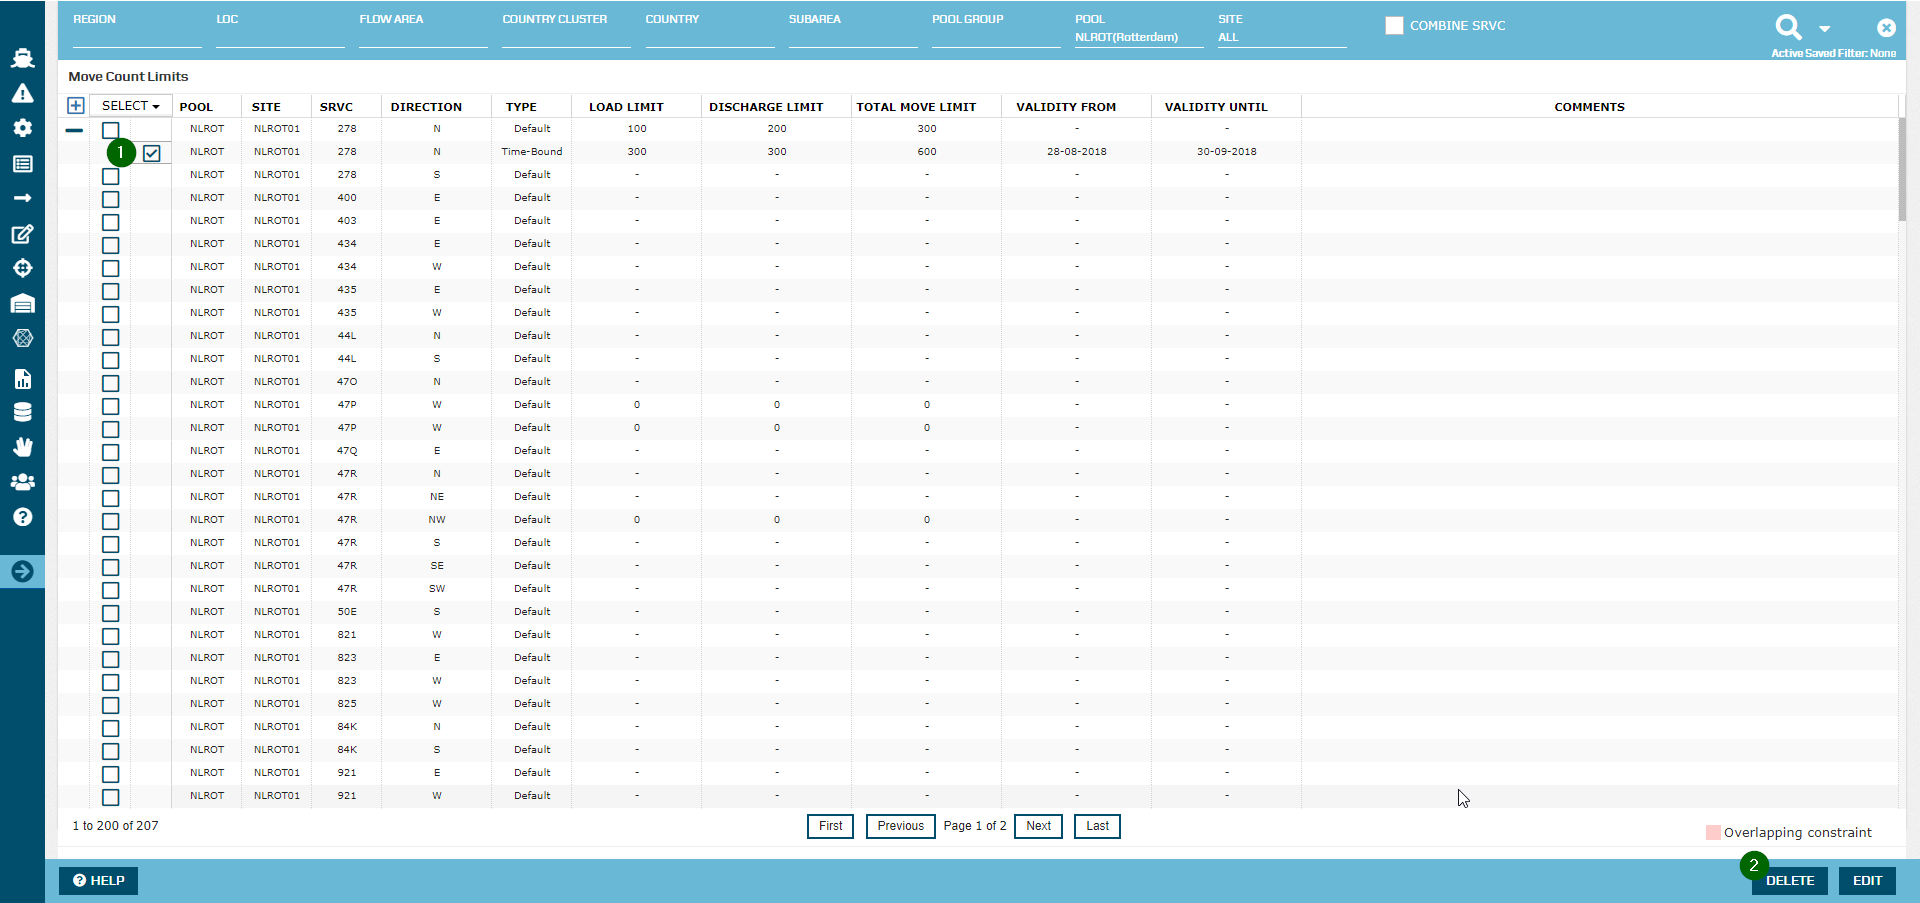Sort by the LOAD LIMIT column header
Screen dimensions: 1920x903
pos(626,107)
